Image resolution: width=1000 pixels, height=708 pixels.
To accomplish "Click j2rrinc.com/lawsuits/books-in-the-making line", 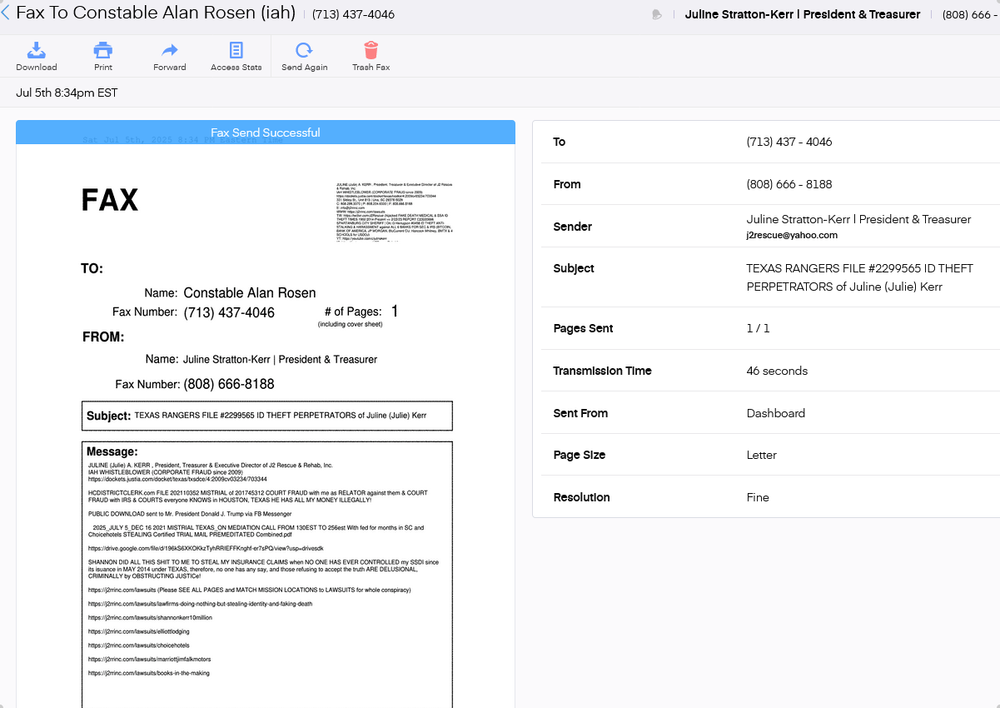I will pyautogui.click(x=149, y=673).
